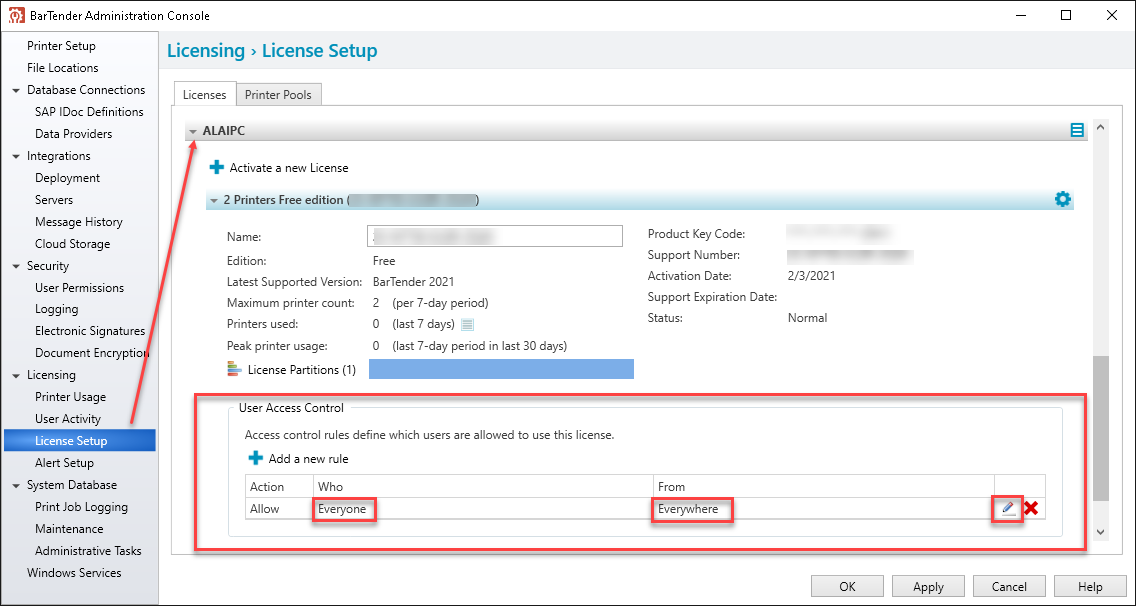The image size is (1136, 606).
Task: Switch to the Printer Pools tab
Action: coord(278,95)
